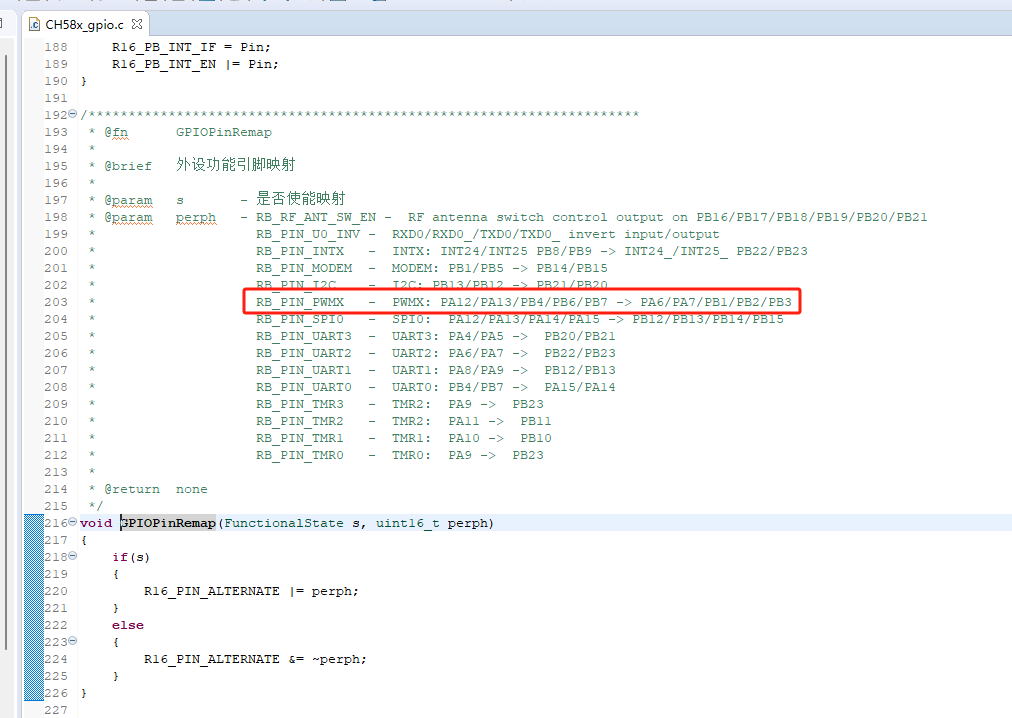Click the highlighted GPIOPinRemap function name
Screen dimensions: 1012x718
coord(168,523)
